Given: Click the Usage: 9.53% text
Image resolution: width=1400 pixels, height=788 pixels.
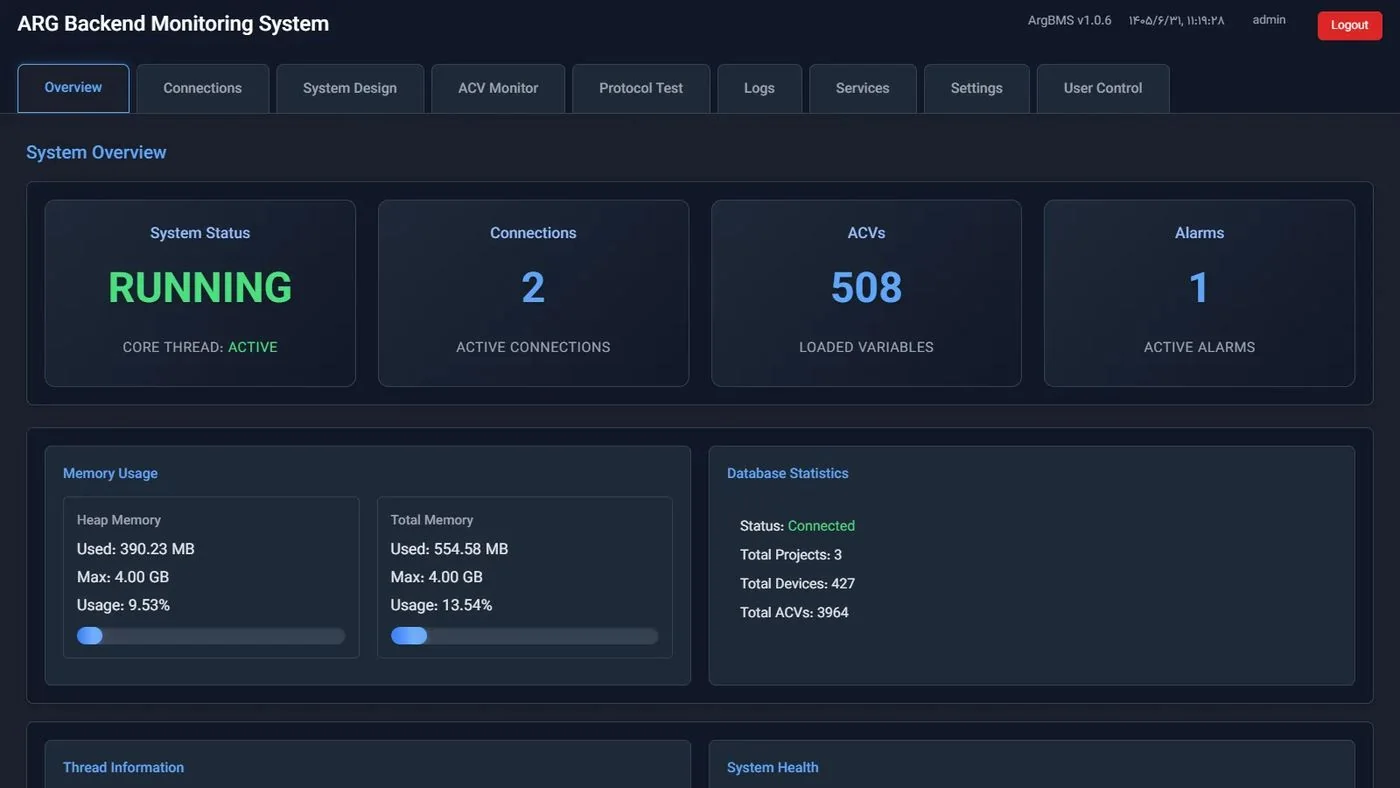Looking at the screenshot, I should pyautogui.click(x=124, y=605).
